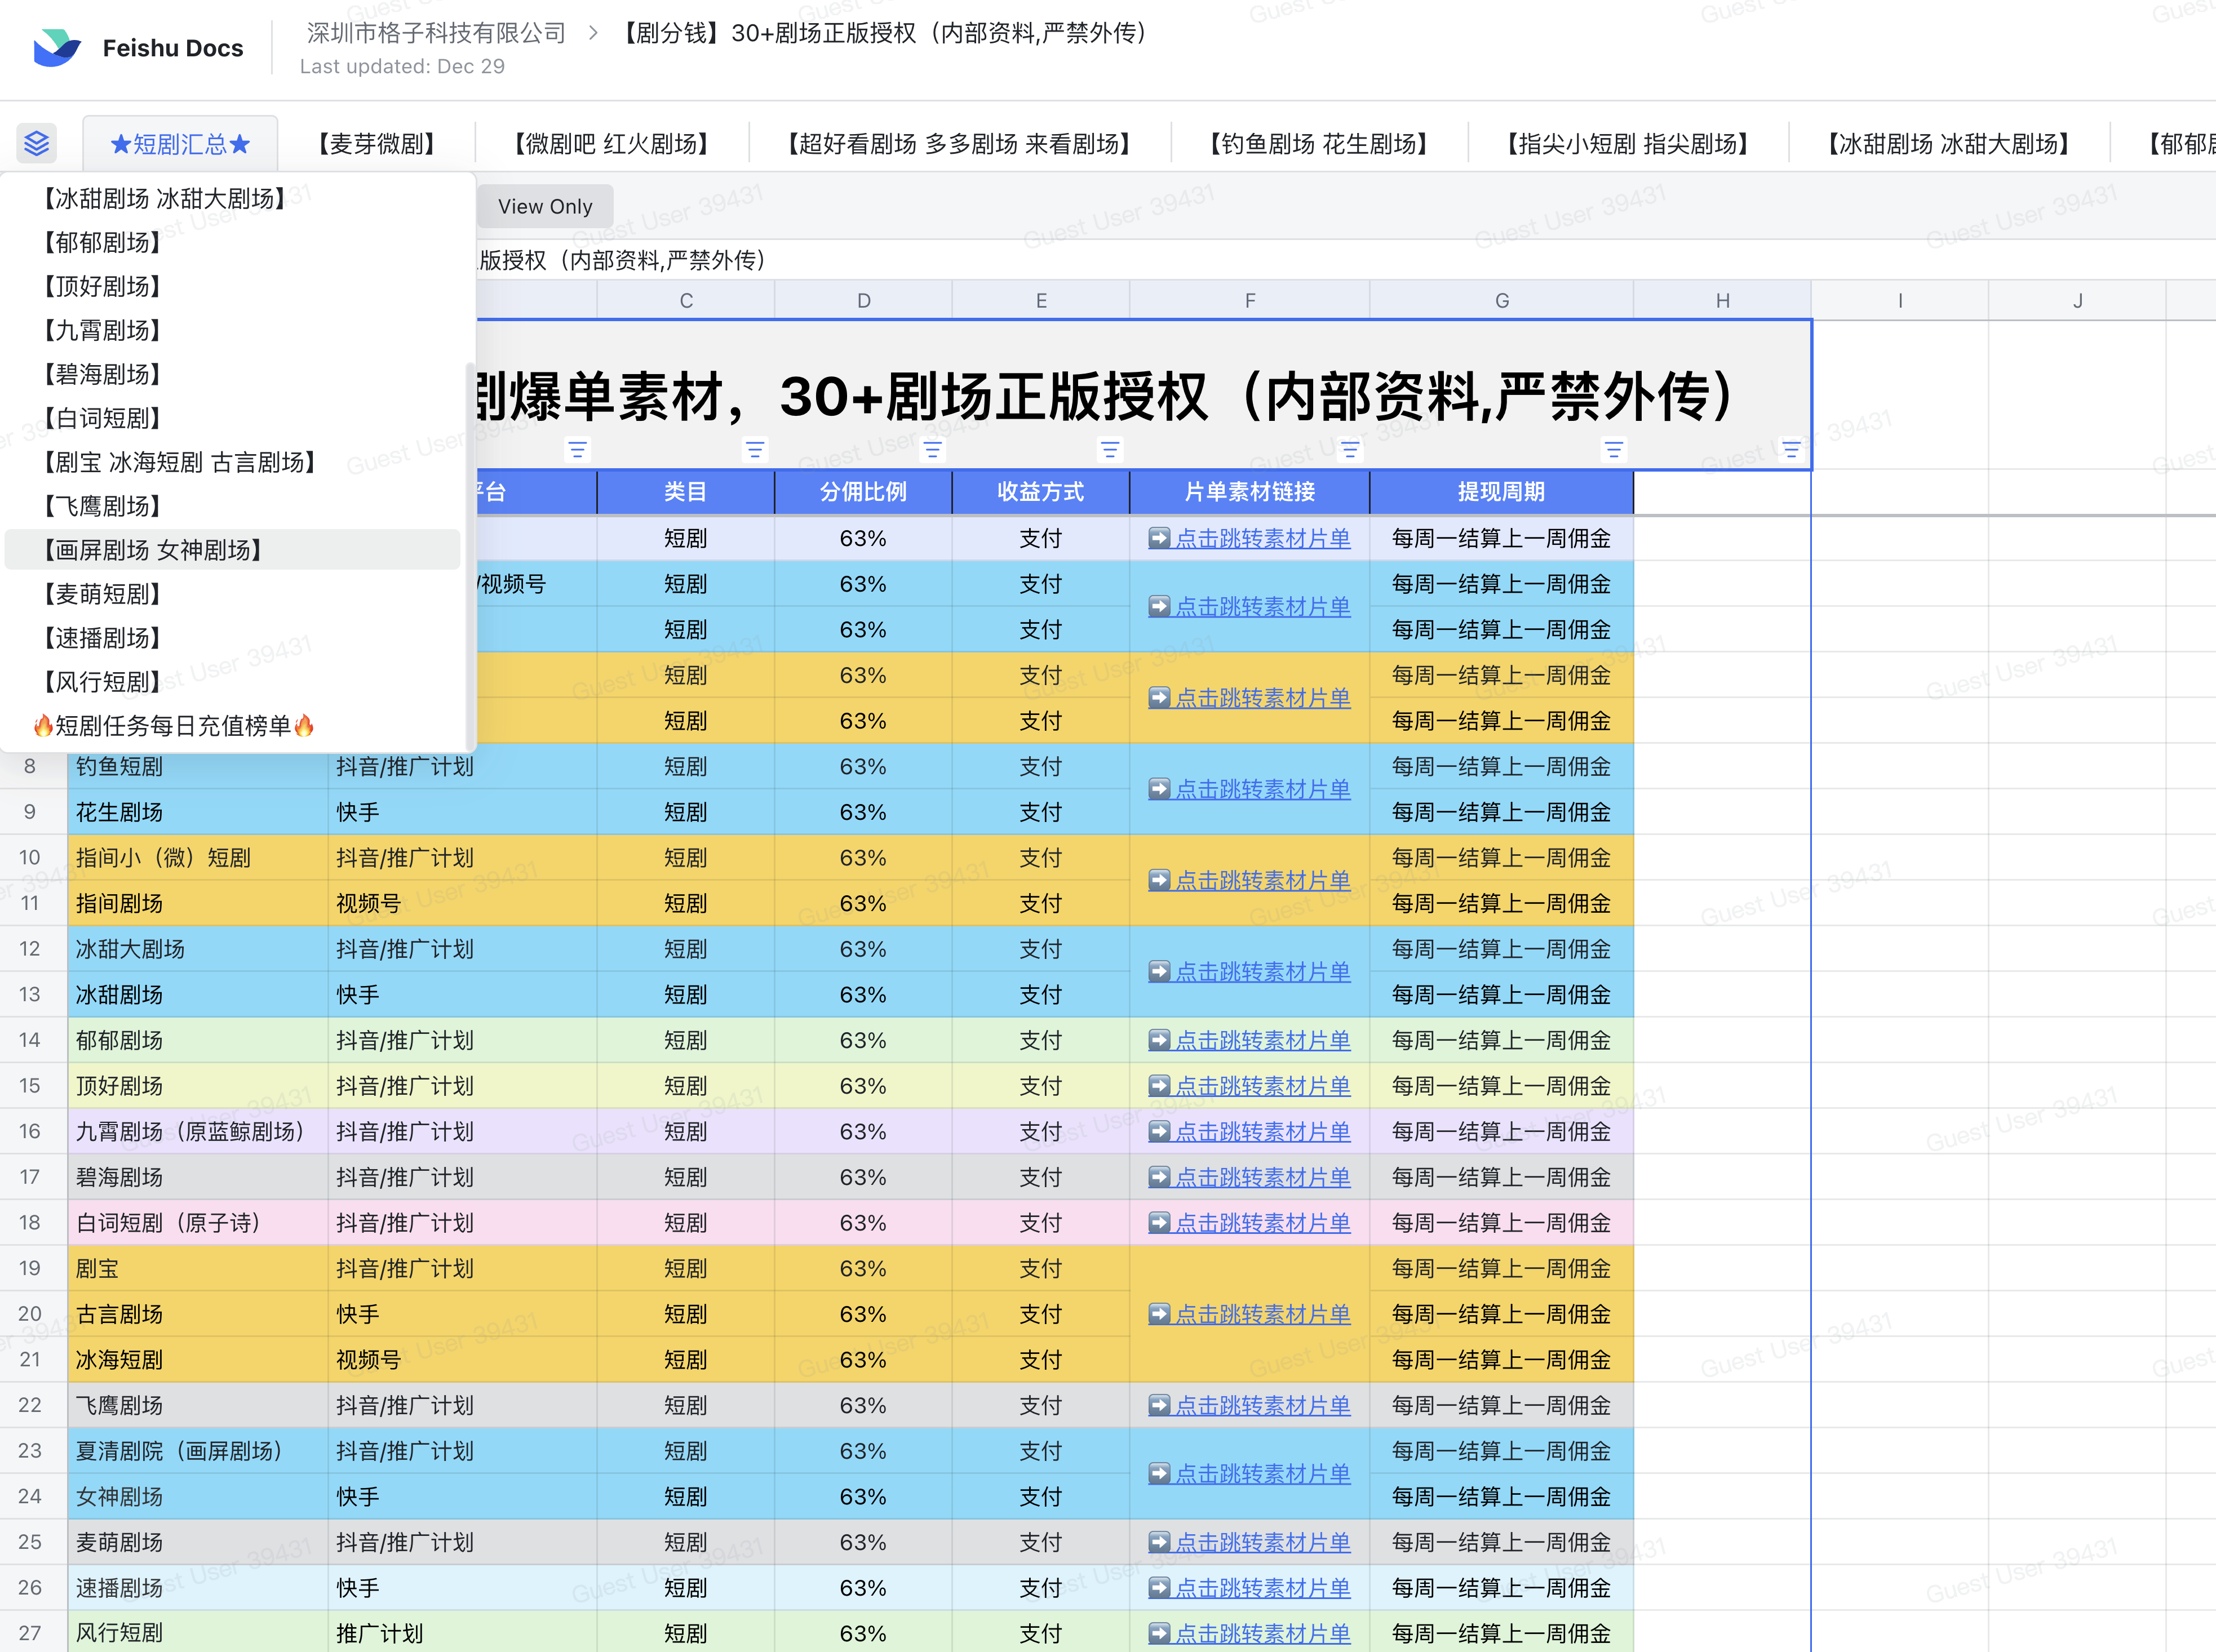Click the sheet list icon left of the sheet tabs
This screenshot has height=1652, width=2216.
36,143
